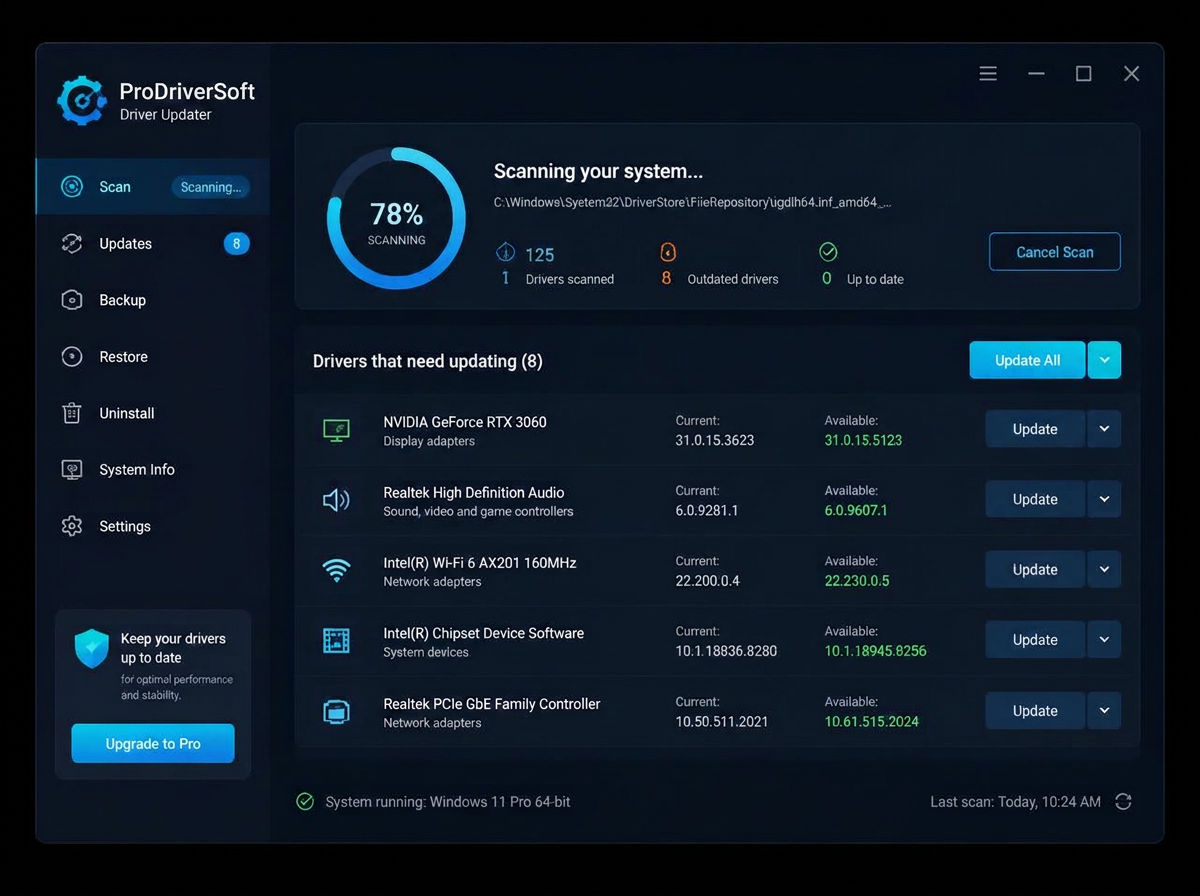Viewport: 1200px width, 896px height.
Task: Click the Cancel Scan button
Action: pos(1055,252)
